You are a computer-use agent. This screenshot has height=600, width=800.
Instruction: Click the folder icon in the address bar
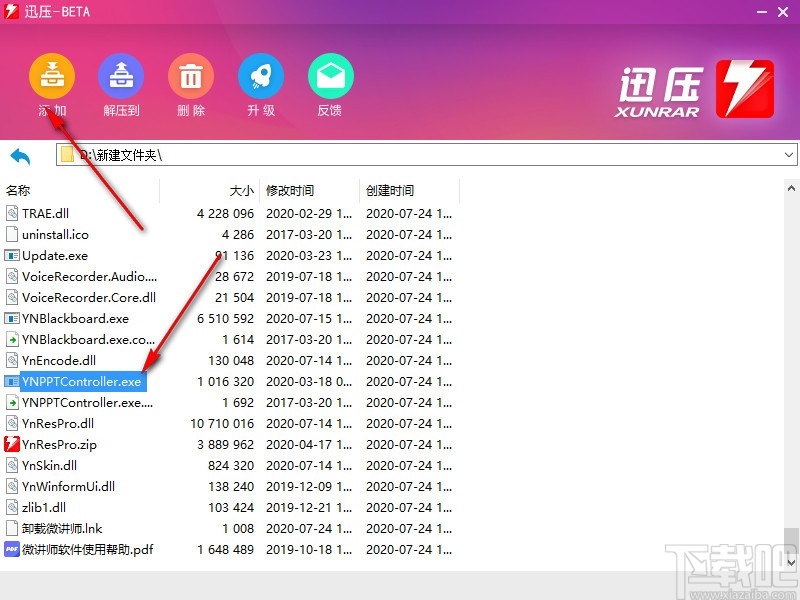[x=67, y=156]
